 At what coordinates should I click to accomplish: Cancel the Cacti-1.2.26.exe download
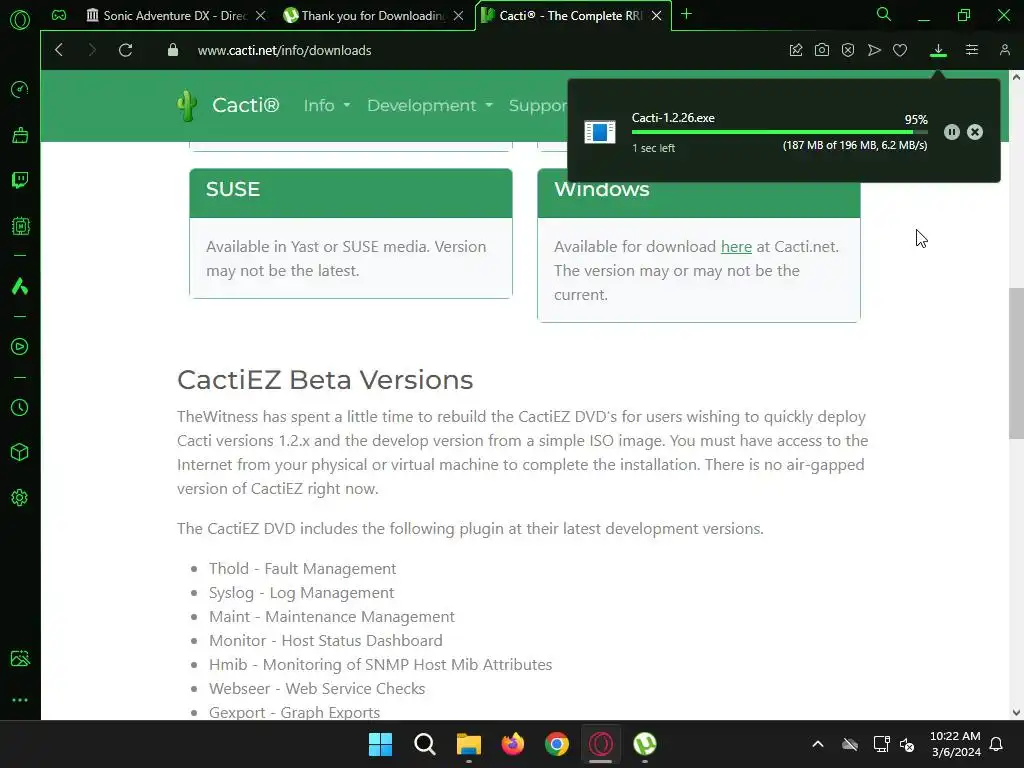click(975, 133)
